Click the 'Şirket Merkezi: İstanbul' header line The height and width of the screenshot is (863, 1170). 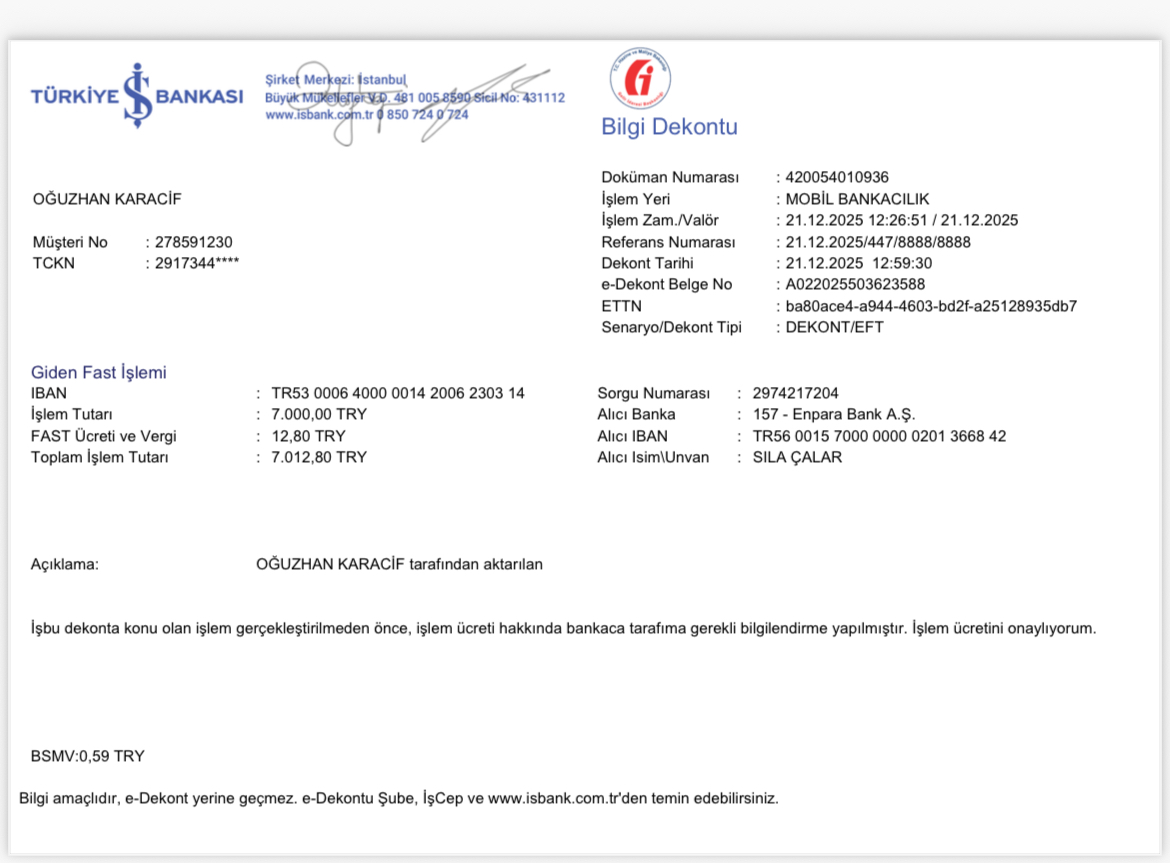[336, 80]
